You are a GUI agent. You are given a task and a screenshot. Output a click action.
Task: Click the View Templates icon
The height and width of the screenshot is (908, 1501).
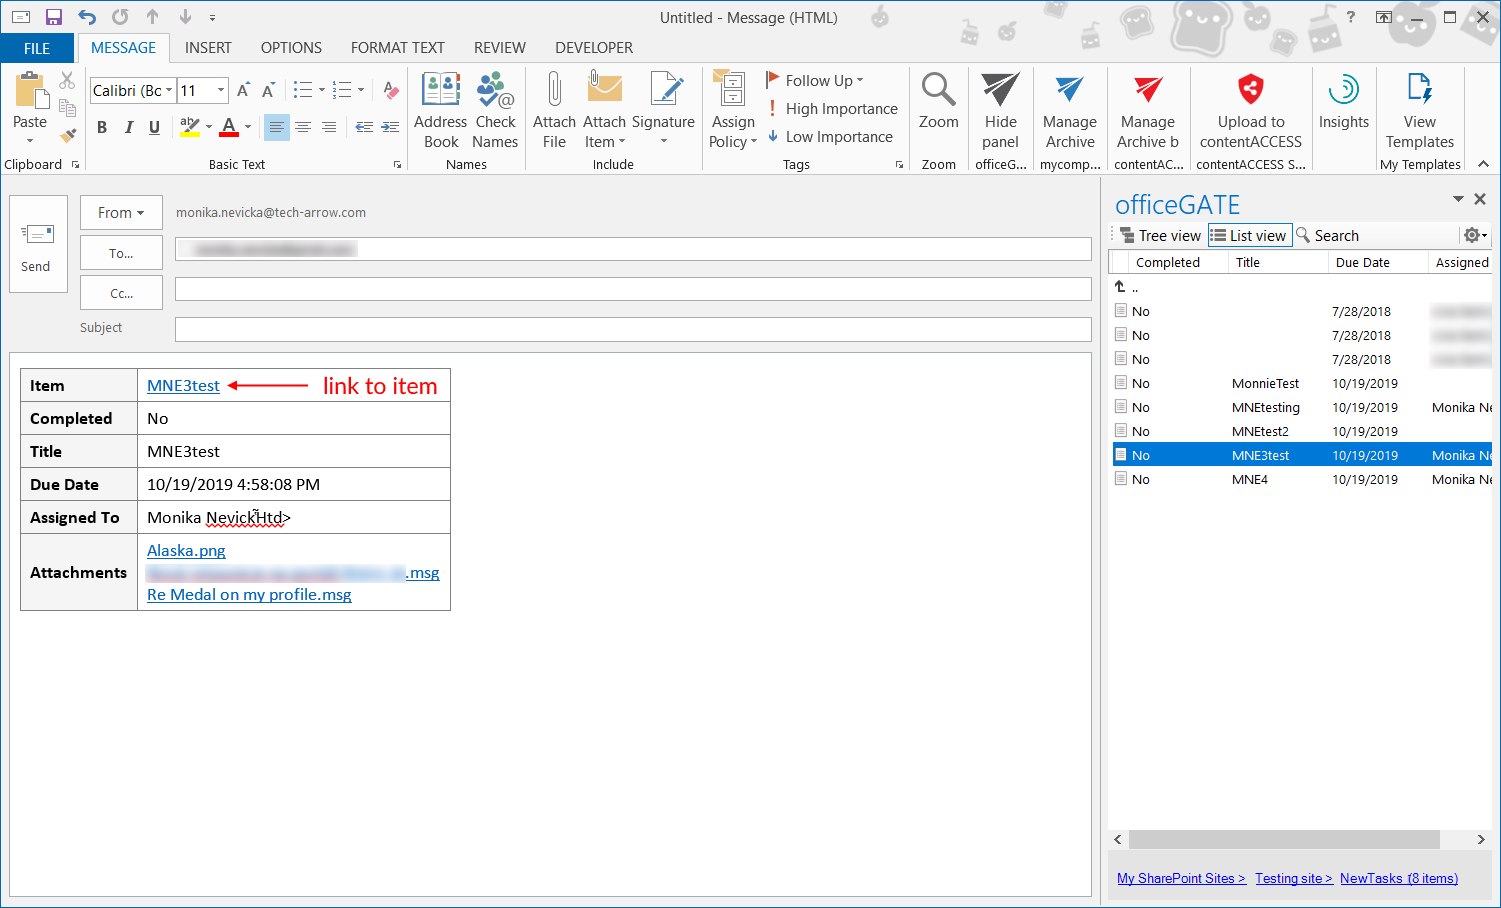pyautogui.click(x=1419, y=92)
